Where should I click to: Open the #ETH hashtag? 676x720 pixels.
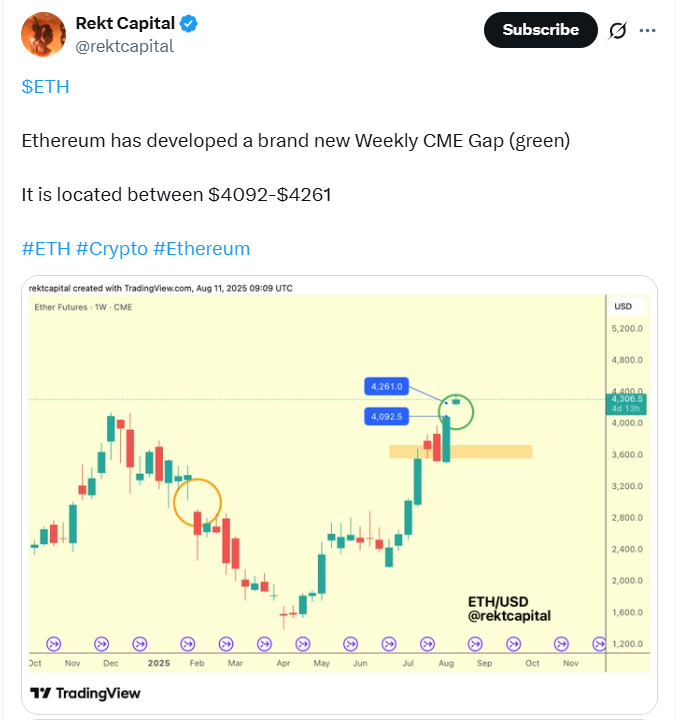pos(46,248)
